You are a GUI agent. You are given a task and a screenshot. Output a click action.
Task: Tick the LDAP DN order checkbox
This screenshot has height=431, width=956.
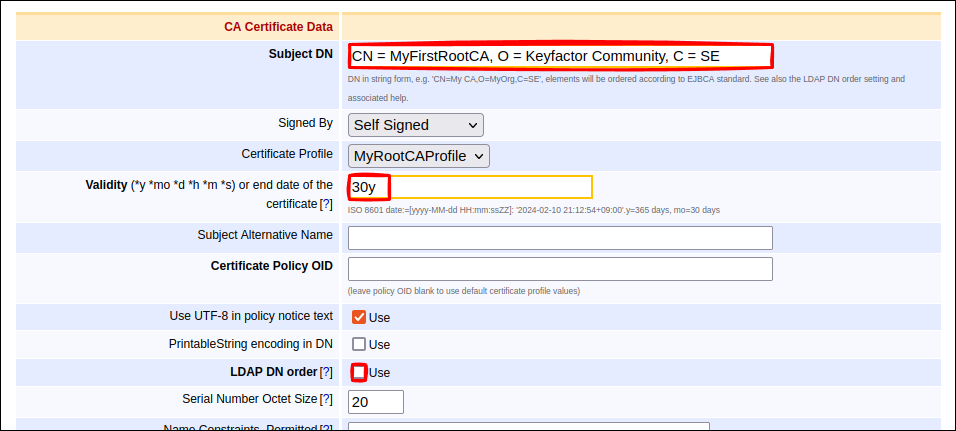point(359,372)
